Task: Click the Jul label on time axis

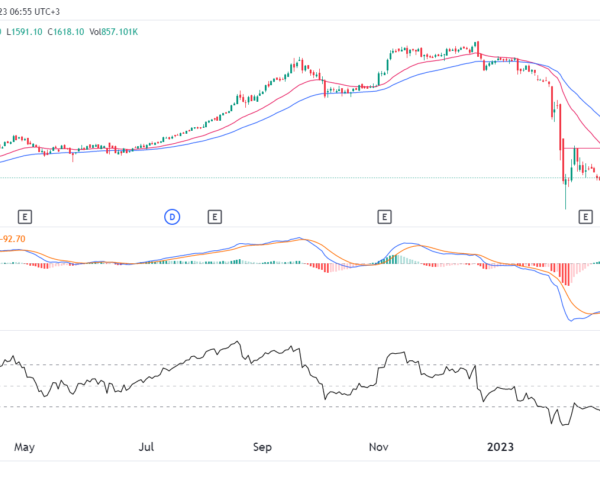Action: [x=147, y=447]
